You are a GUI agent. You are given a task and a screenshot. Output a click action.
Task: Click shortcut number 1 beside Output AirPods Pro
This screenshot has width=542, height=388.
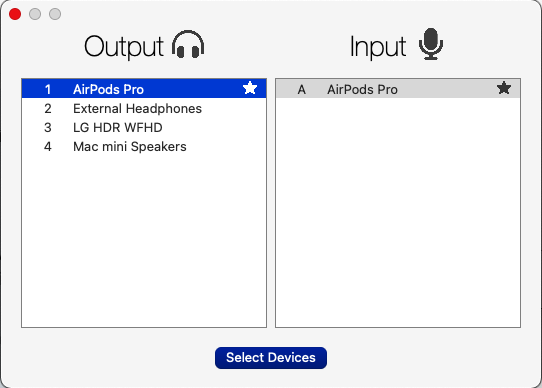click(x=48, y=90)
